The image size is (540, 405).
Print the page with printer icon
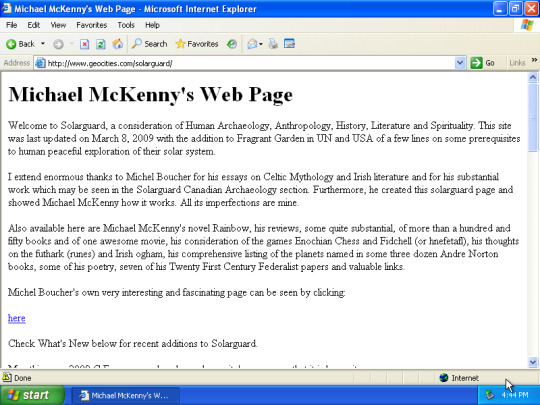(273, 44)
